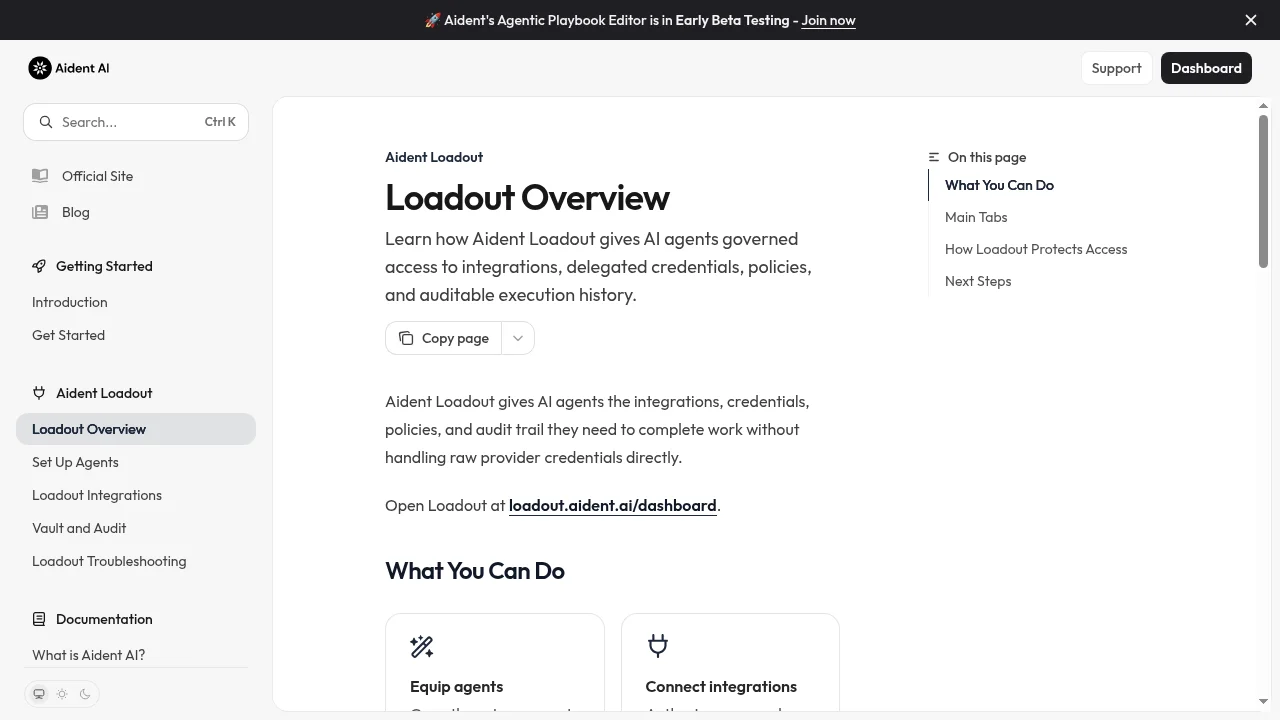1280x720 pixels.
Task: Click the copy icon in Copy page
Action: pos(406,338)
